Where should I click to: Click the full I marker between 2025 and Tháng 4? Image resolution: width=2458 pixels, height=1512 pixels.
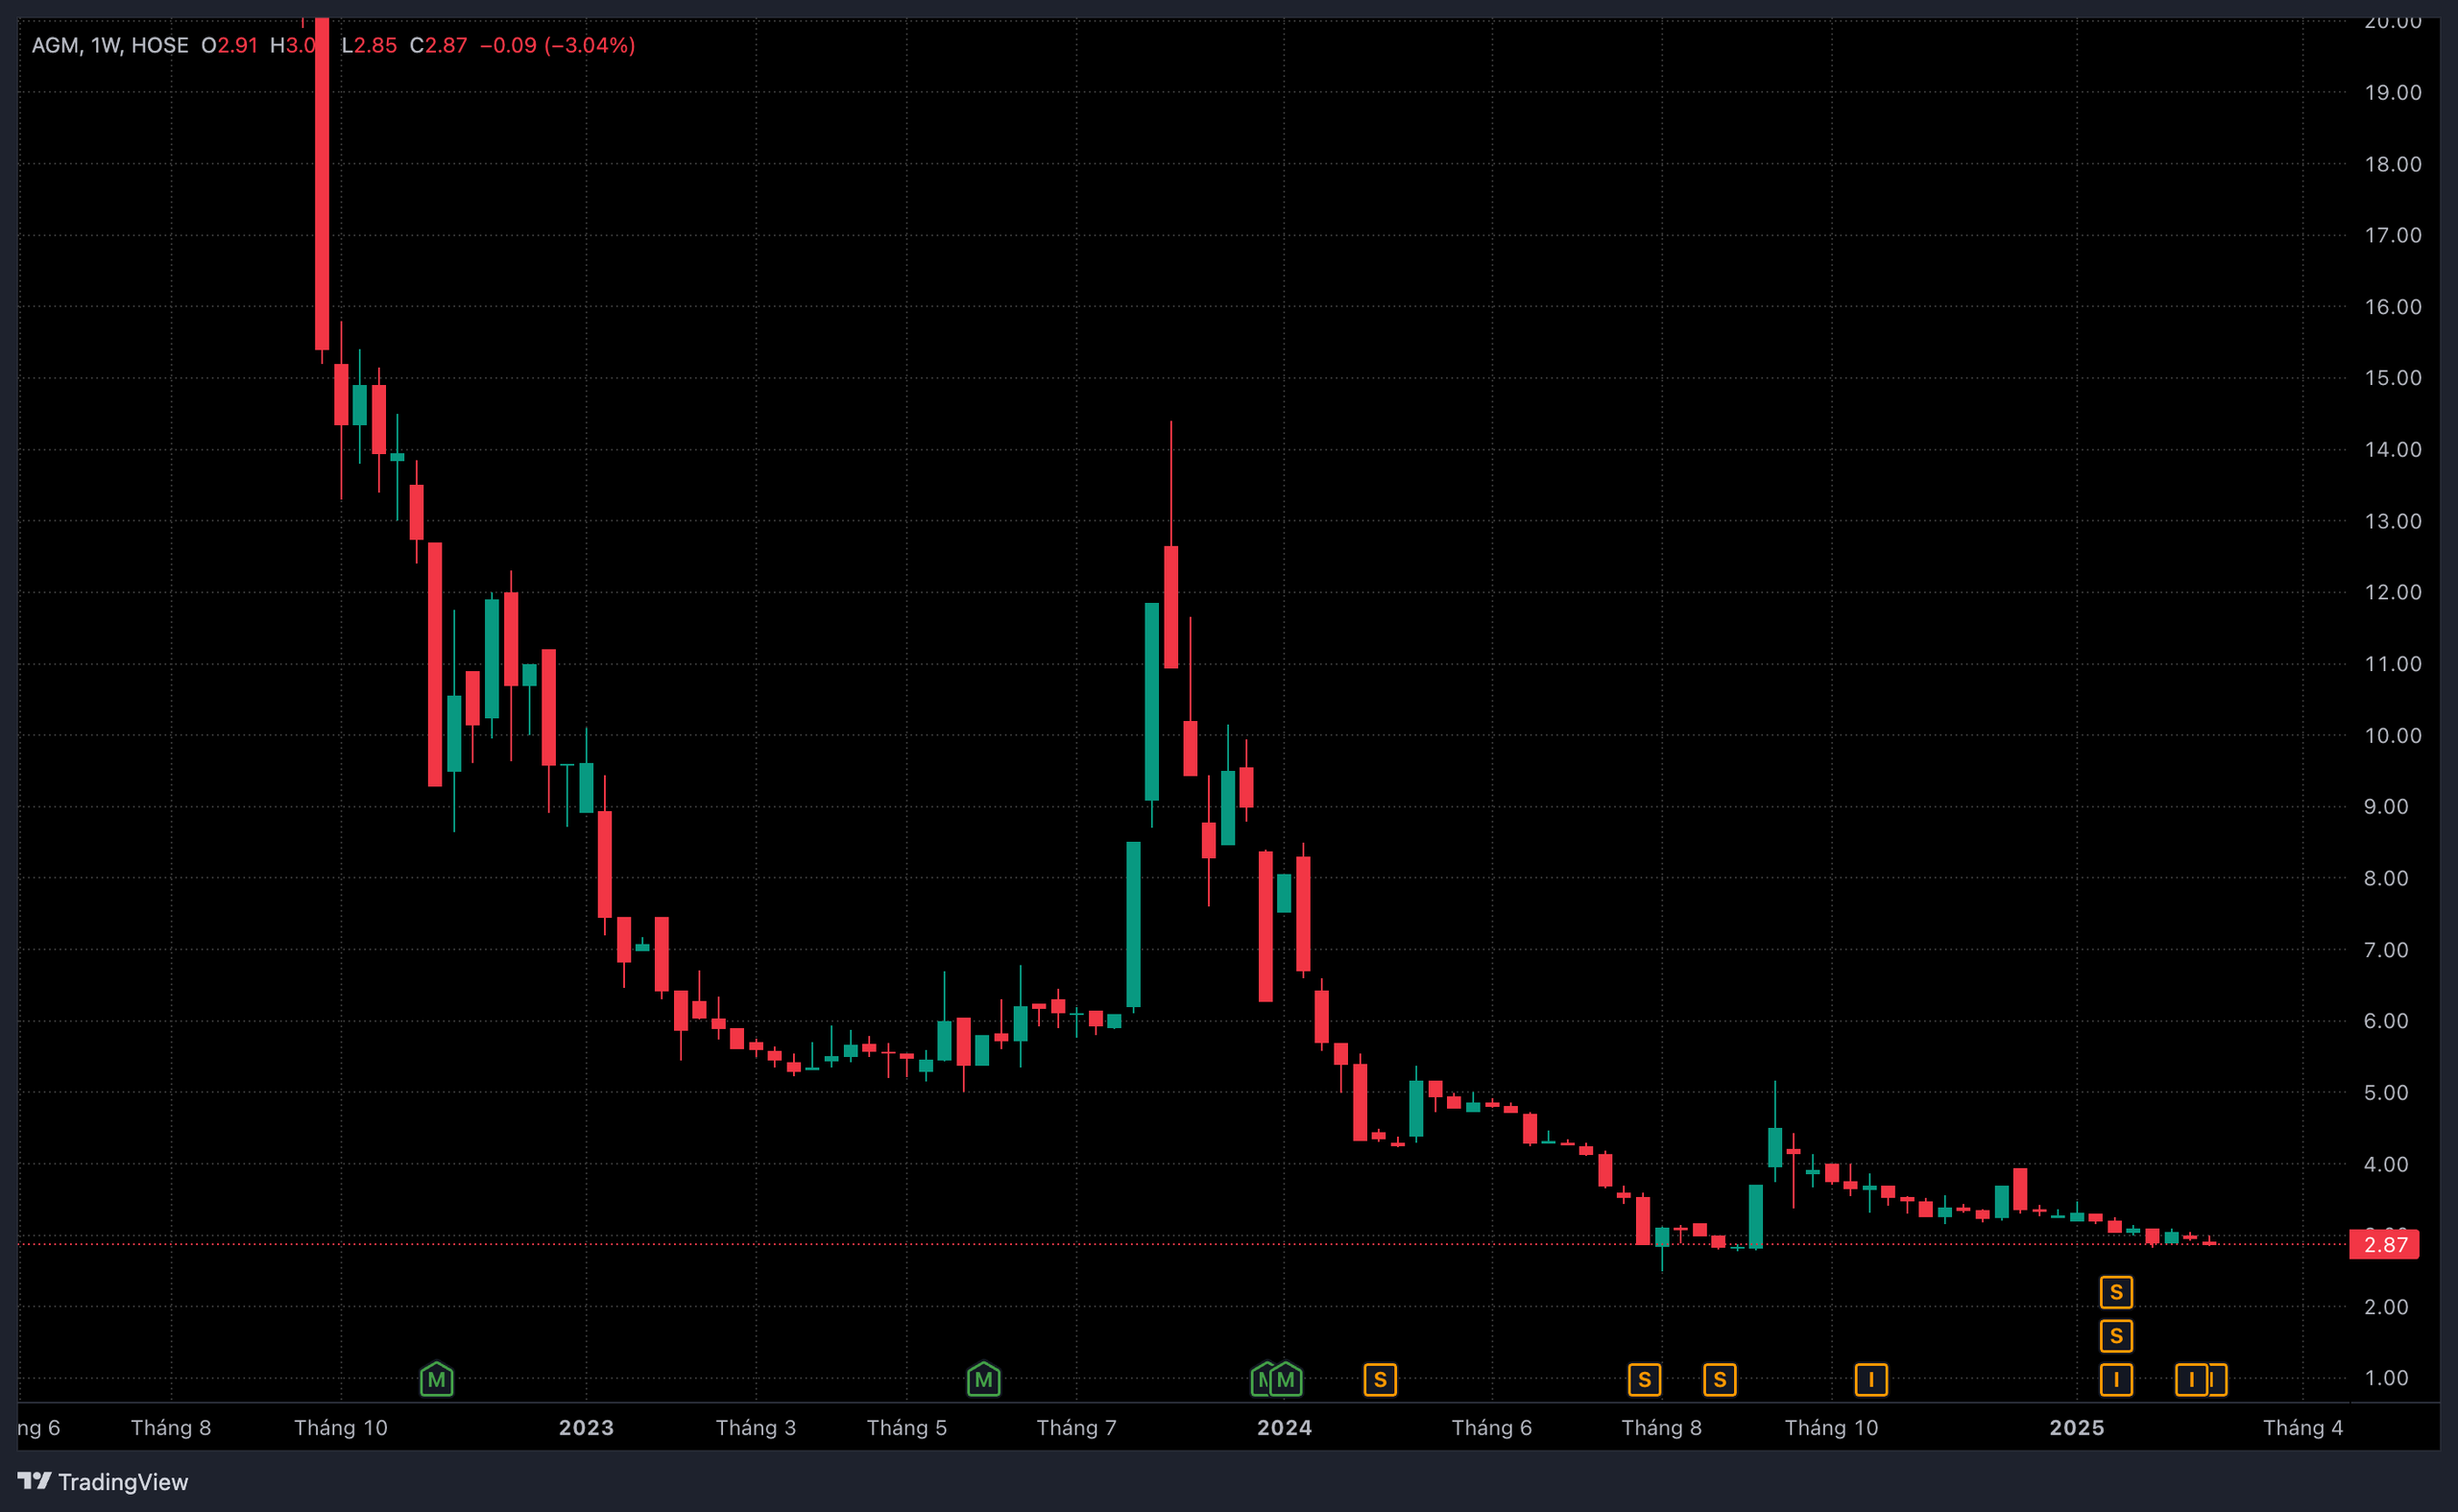click(x=2191, y=1380)
